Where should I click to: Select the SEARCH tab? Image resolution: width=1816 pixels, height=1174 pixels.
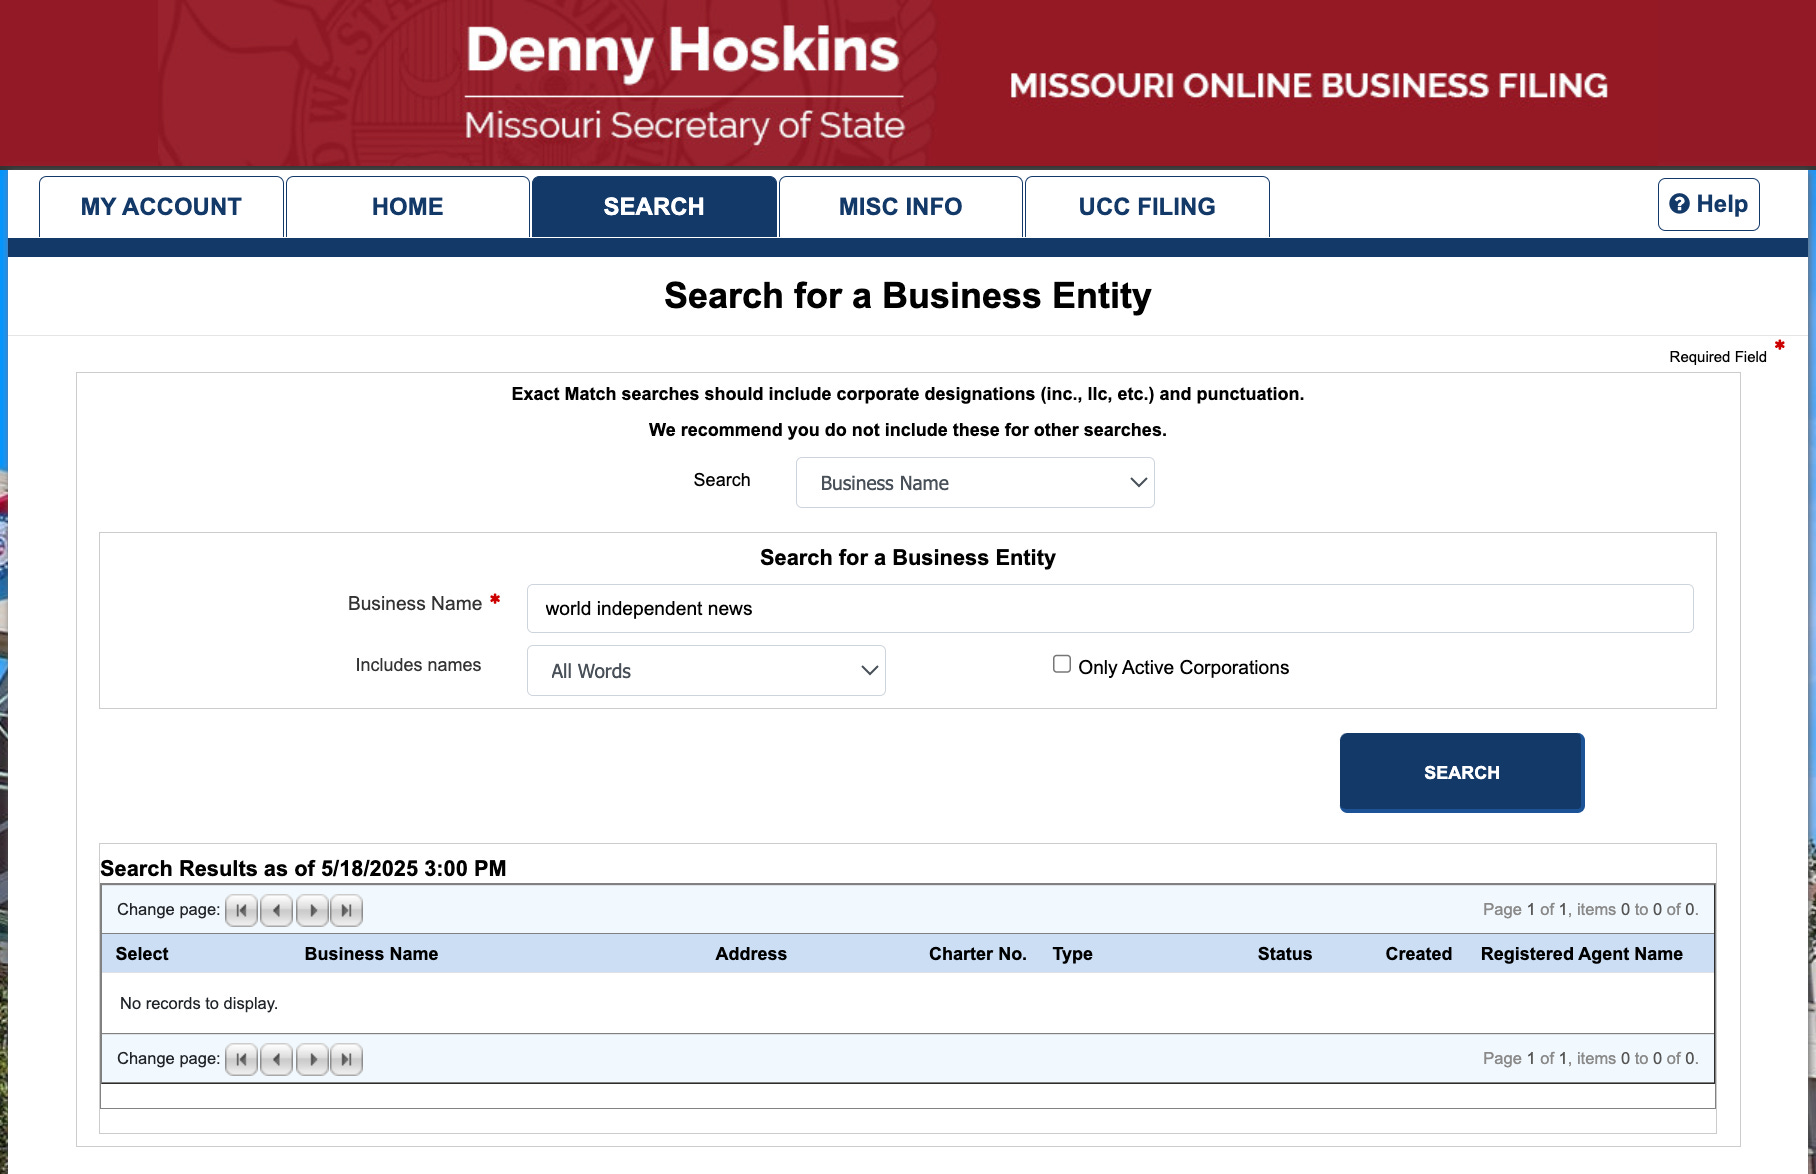click(x=654, y=207)
